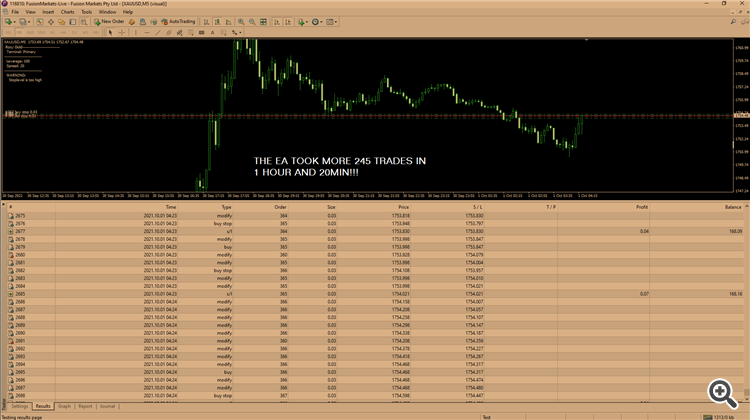Switch to the tester Journal tab
Viewport: 750px width, 420px height.
(107, 406)
